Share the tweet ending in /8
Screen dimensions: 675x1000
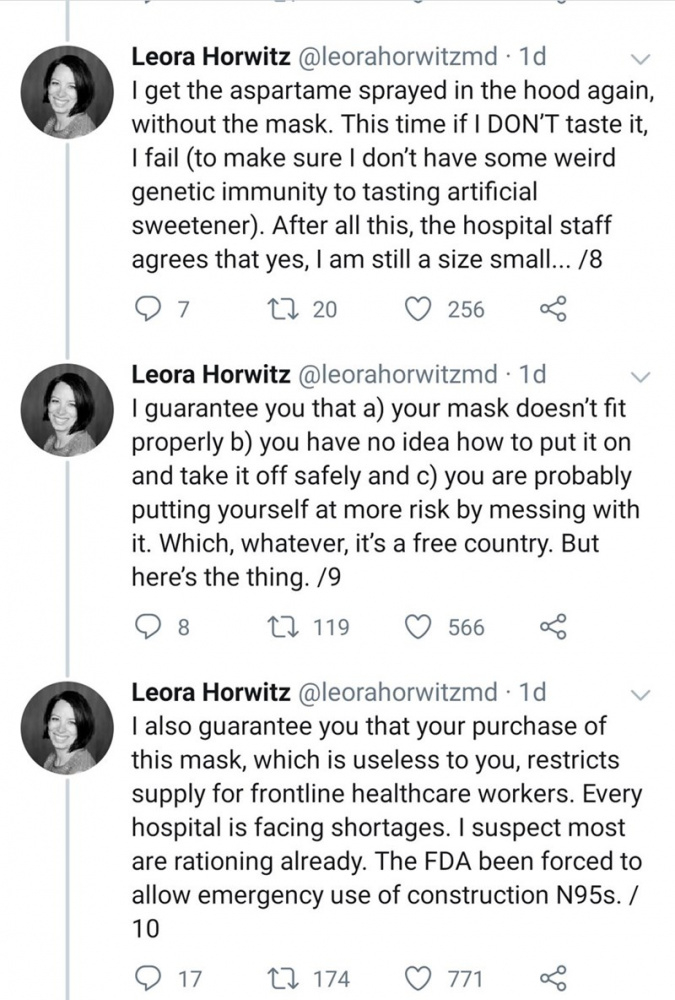click(x=553, y=310)
